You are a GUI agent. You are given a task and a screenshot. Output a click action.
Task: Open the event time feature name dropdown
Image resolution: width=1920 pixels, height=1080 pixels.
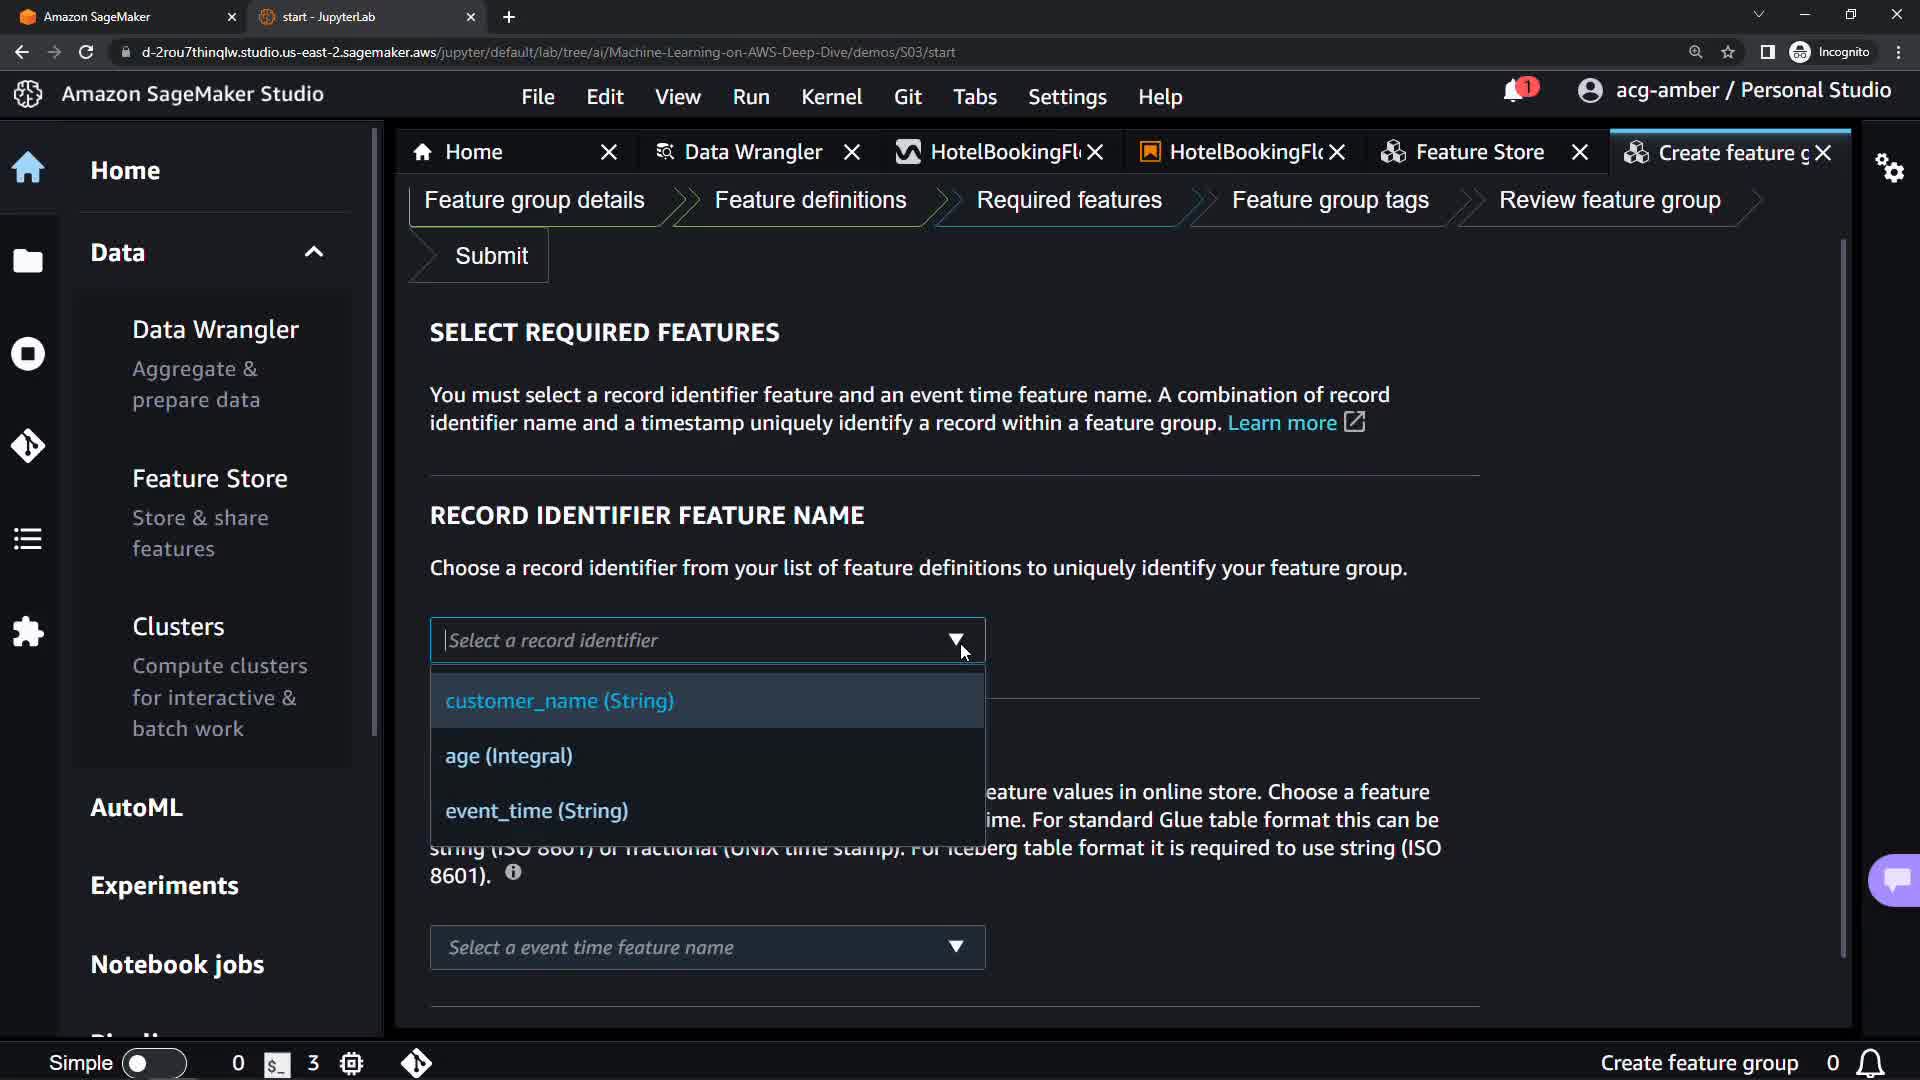707,947
